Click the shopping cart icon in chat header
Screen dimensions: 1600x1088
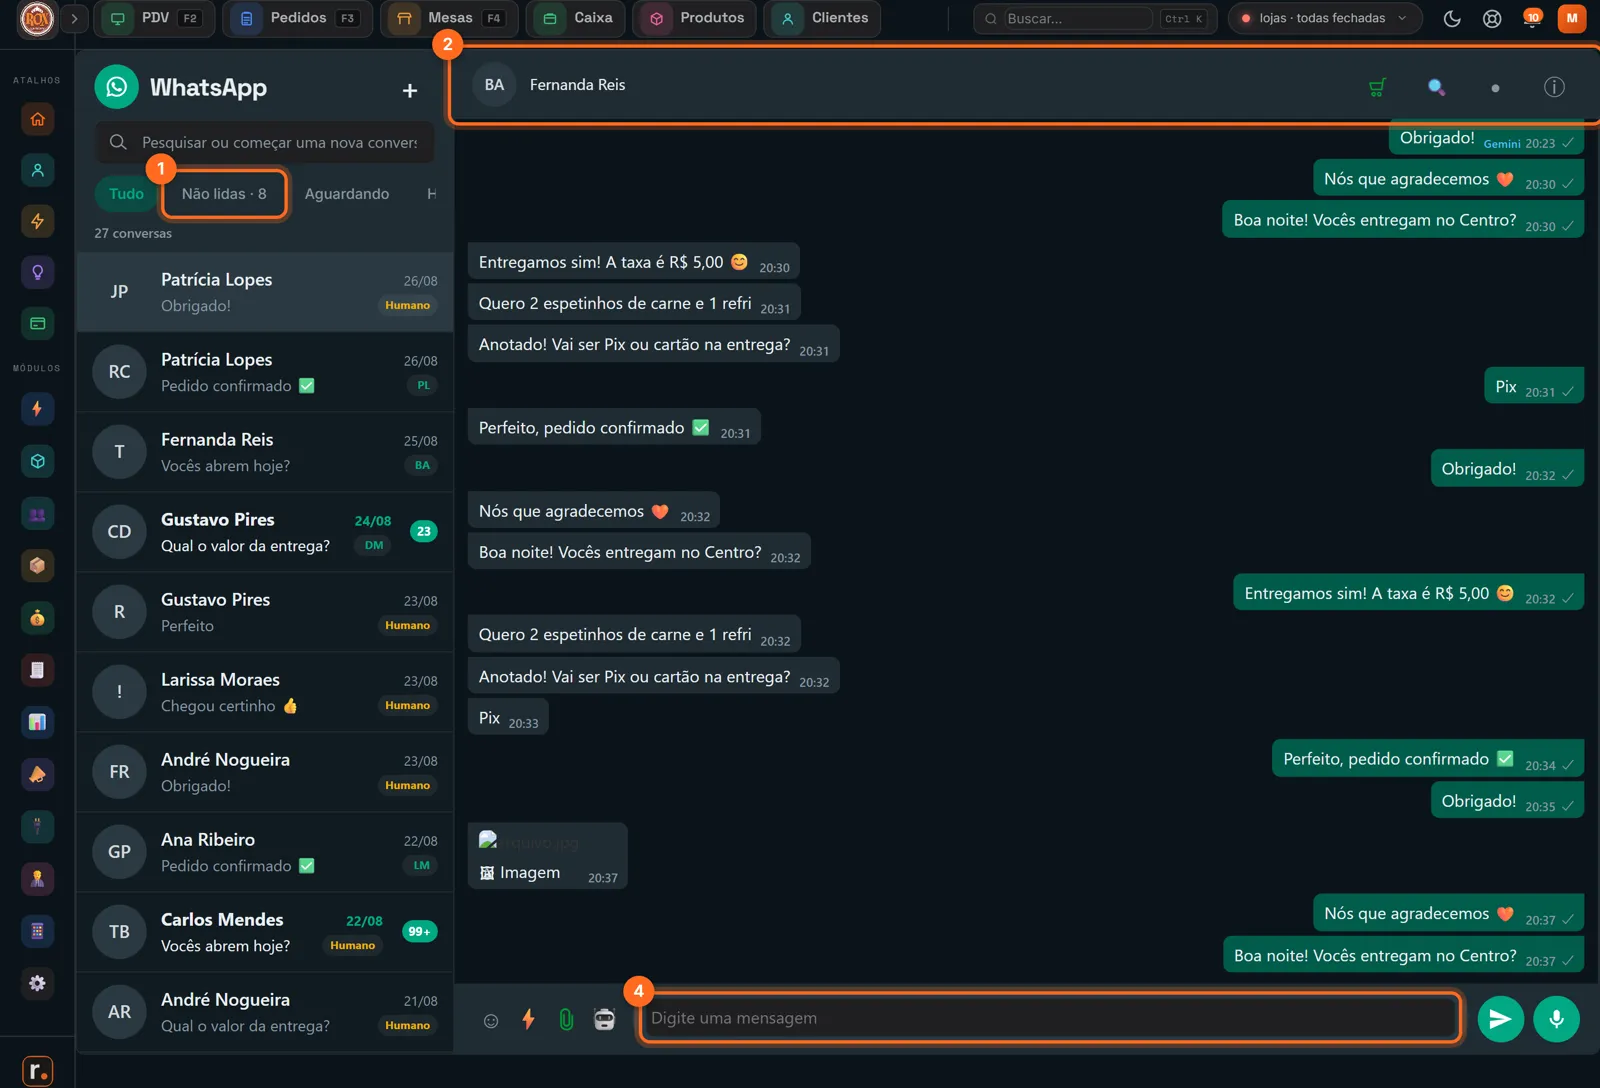point(1377,87)
